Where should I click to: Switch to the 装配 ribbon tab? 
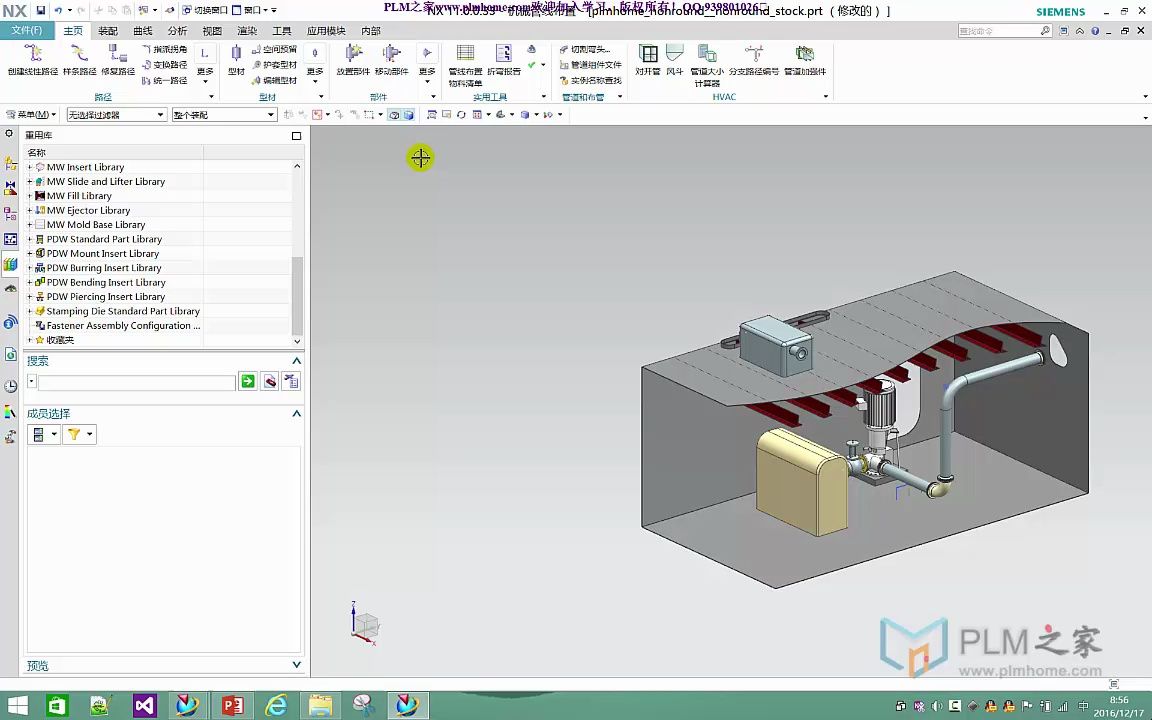tap(108, 30)
